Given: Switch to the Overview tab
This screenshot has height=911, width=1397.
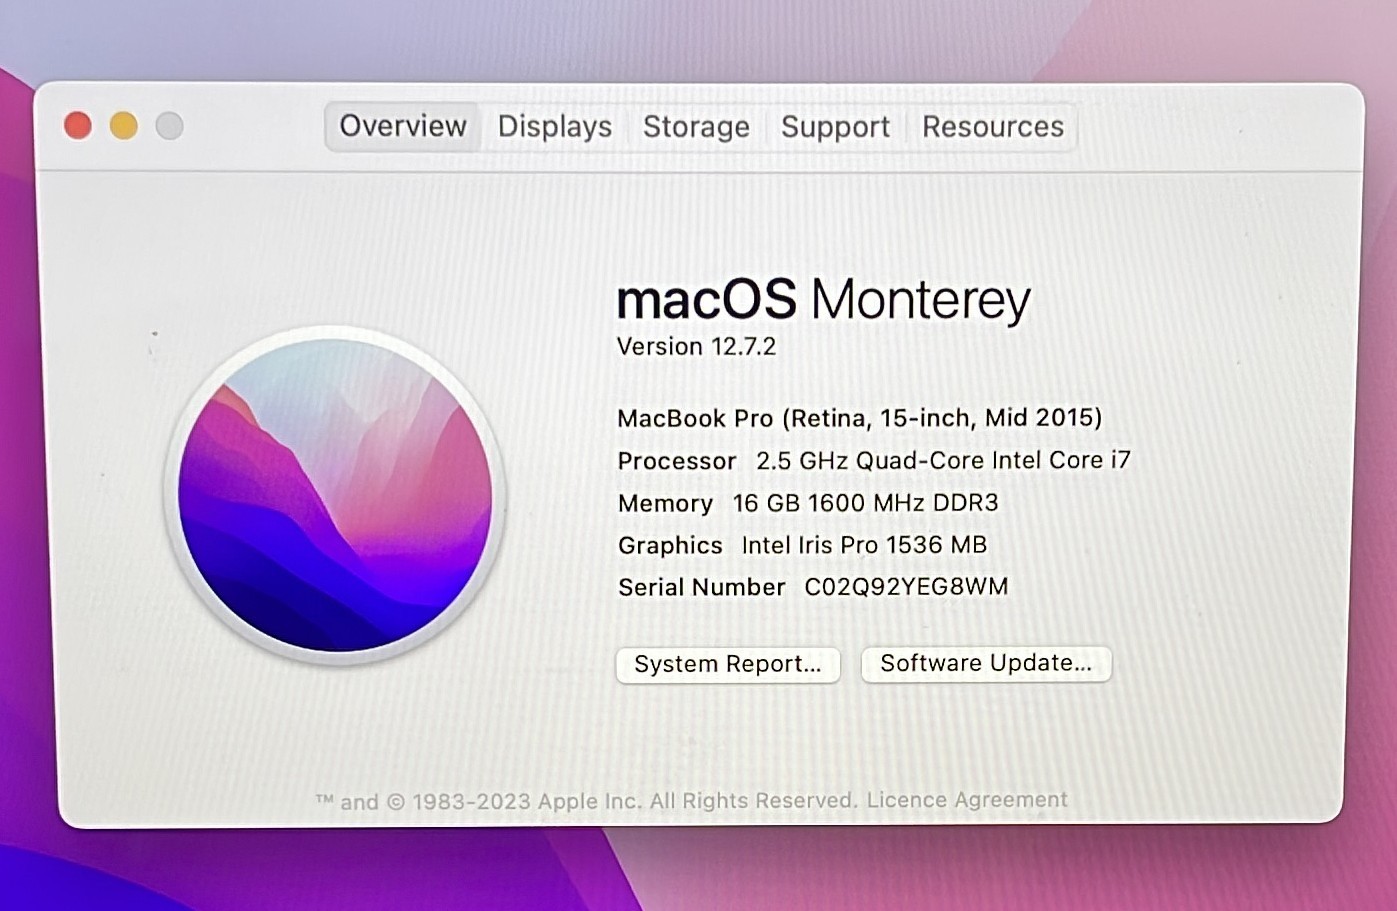Looking at the screenshot, I should click(403, 126).
